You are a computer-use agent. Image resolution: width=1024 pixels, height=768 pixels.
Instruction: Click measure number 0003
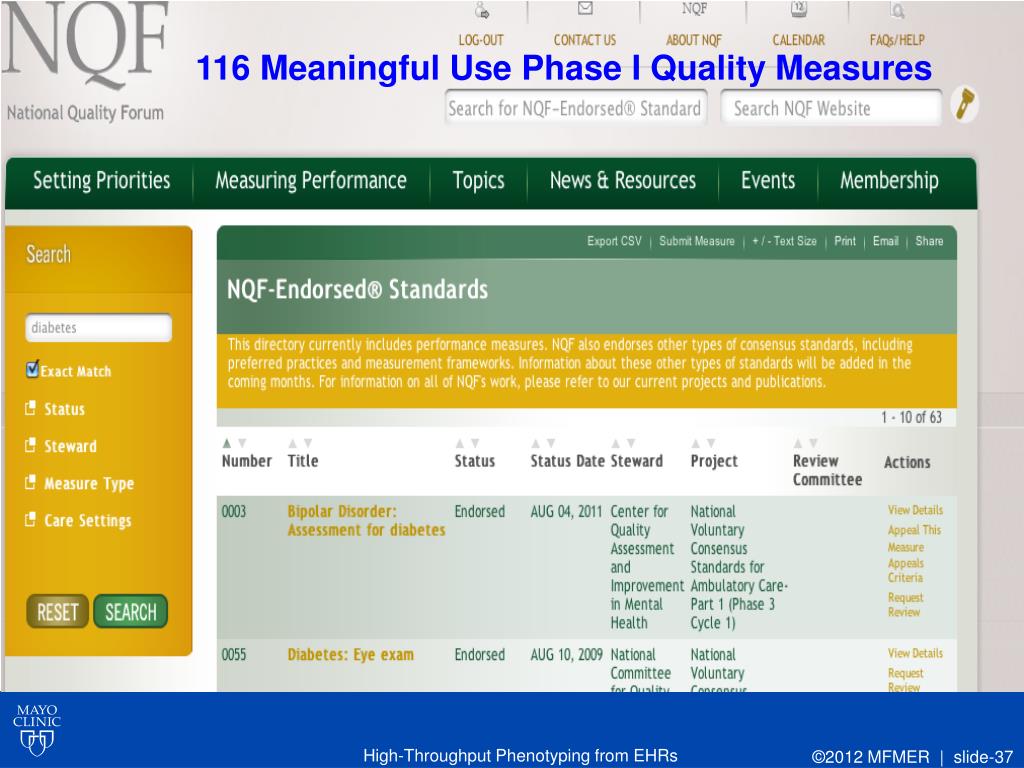234,511
